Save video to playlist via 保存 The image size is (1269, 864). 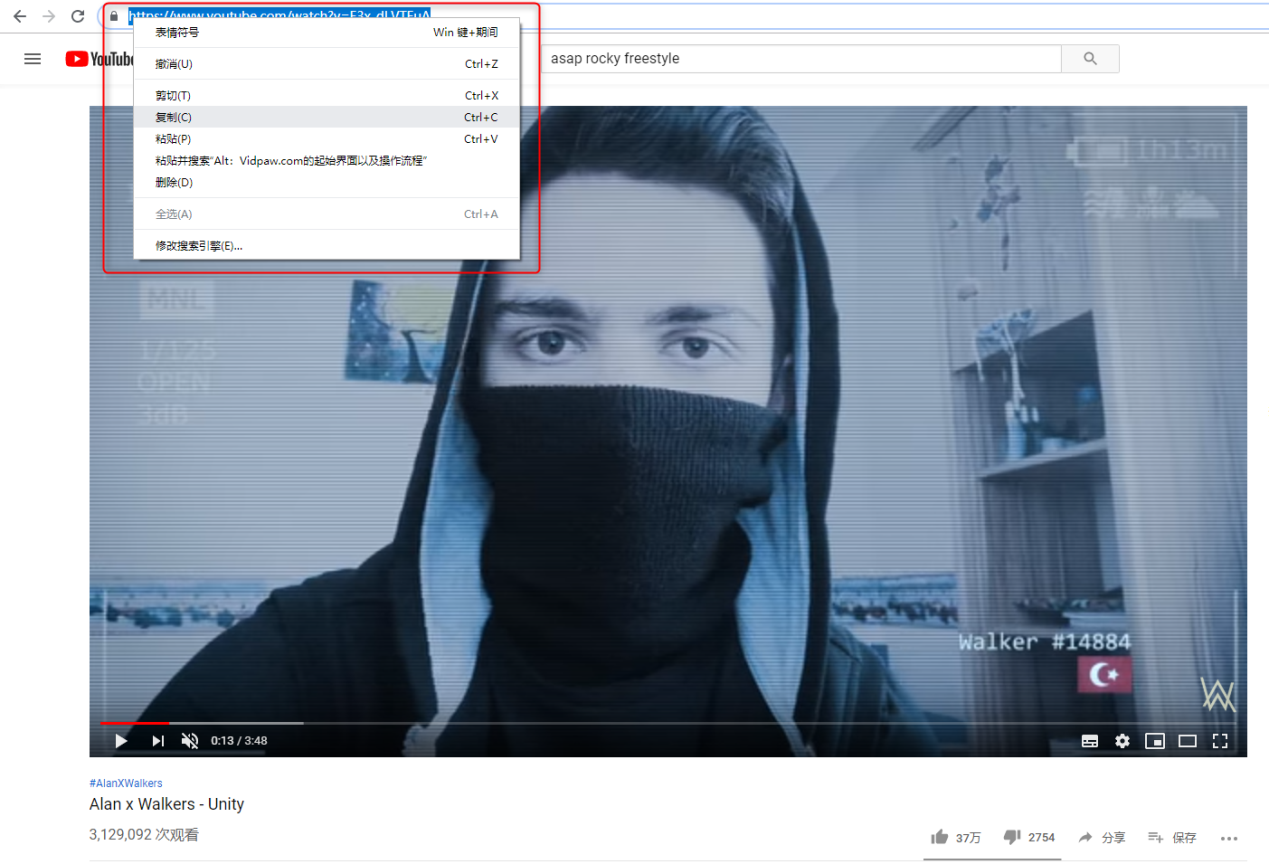(x=1172, y=837)
